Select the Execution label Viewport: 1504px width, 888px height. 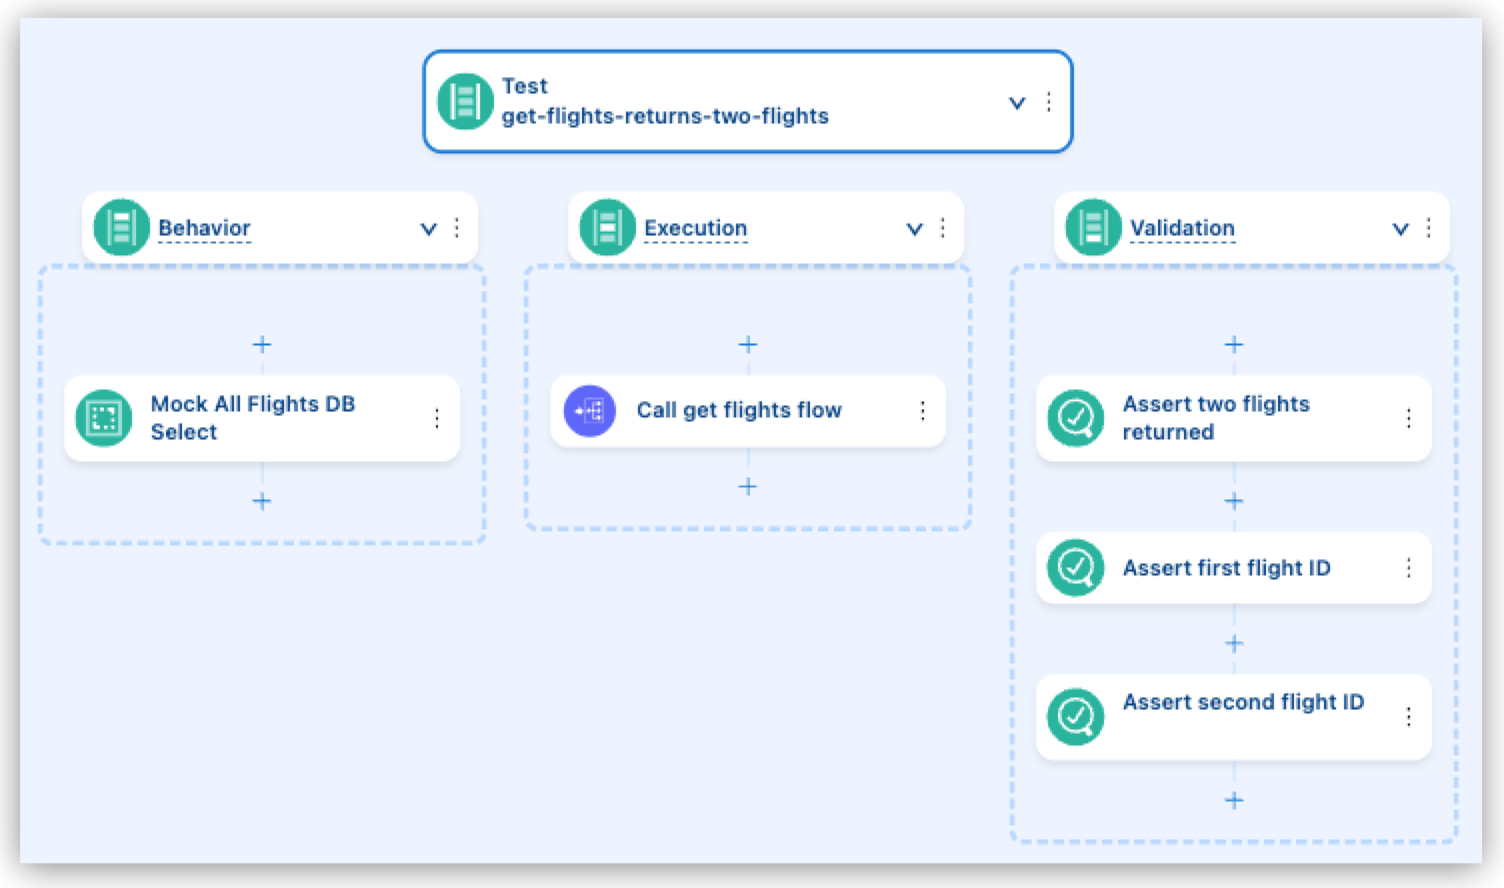point(695,228)
